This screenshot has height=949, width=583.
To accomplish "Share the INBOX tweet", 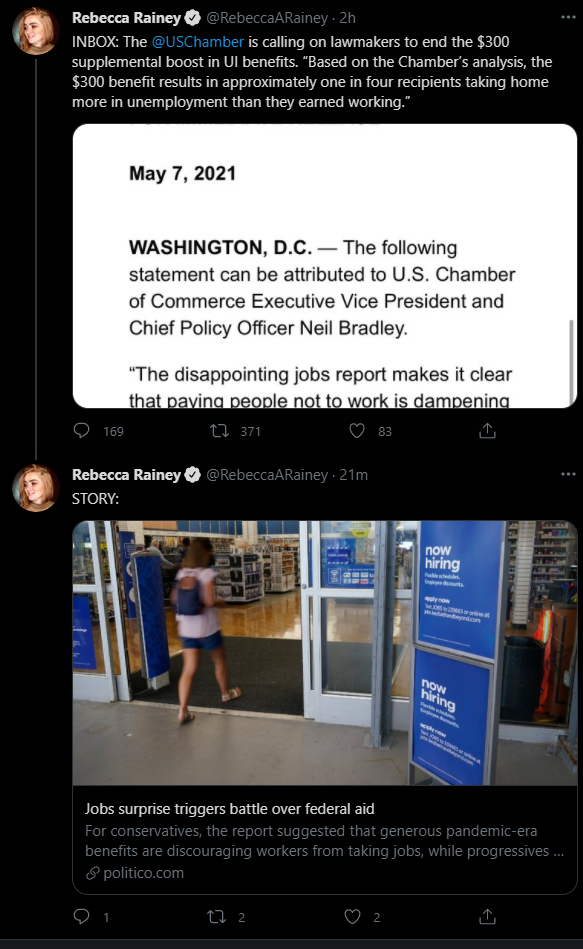I will pyautogui.click(x=488, y=431).
